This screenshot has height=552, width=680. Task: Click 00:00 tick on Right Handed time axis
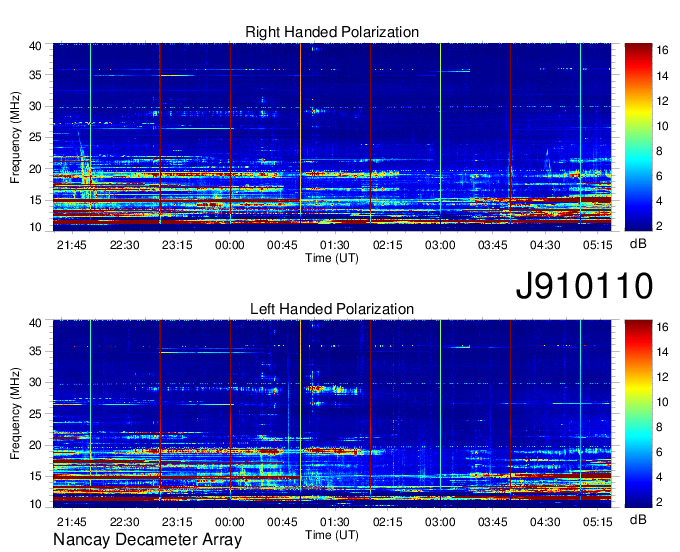tap(230, 245)
